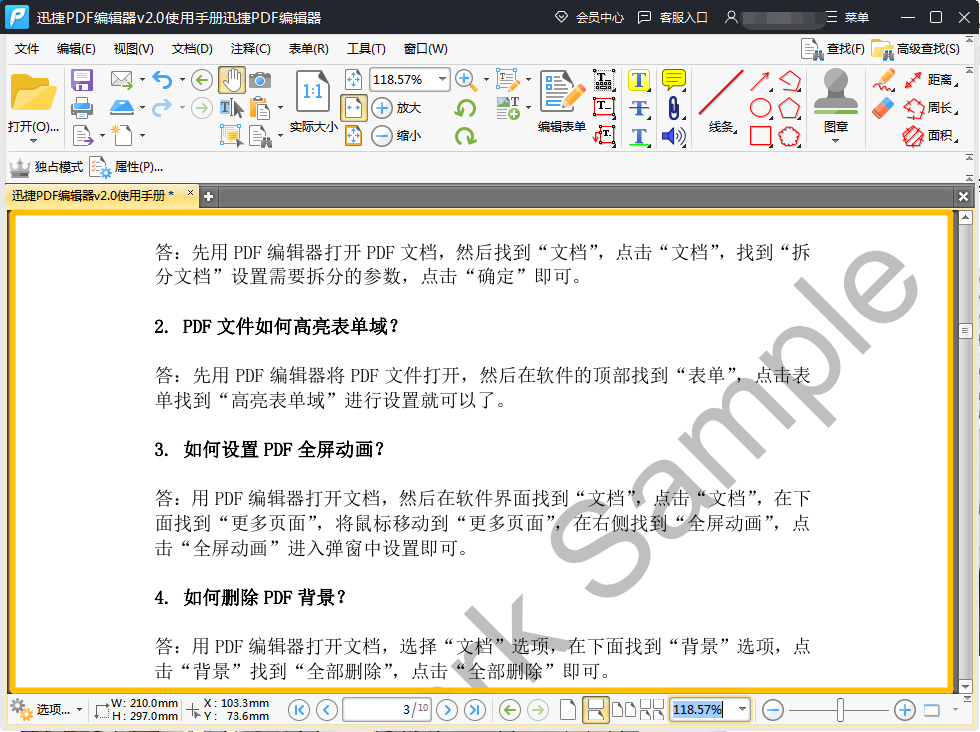The width and height of the screenshot is (980, 732).
Task: Select the Rectangle shape tool
Action: 760,136
